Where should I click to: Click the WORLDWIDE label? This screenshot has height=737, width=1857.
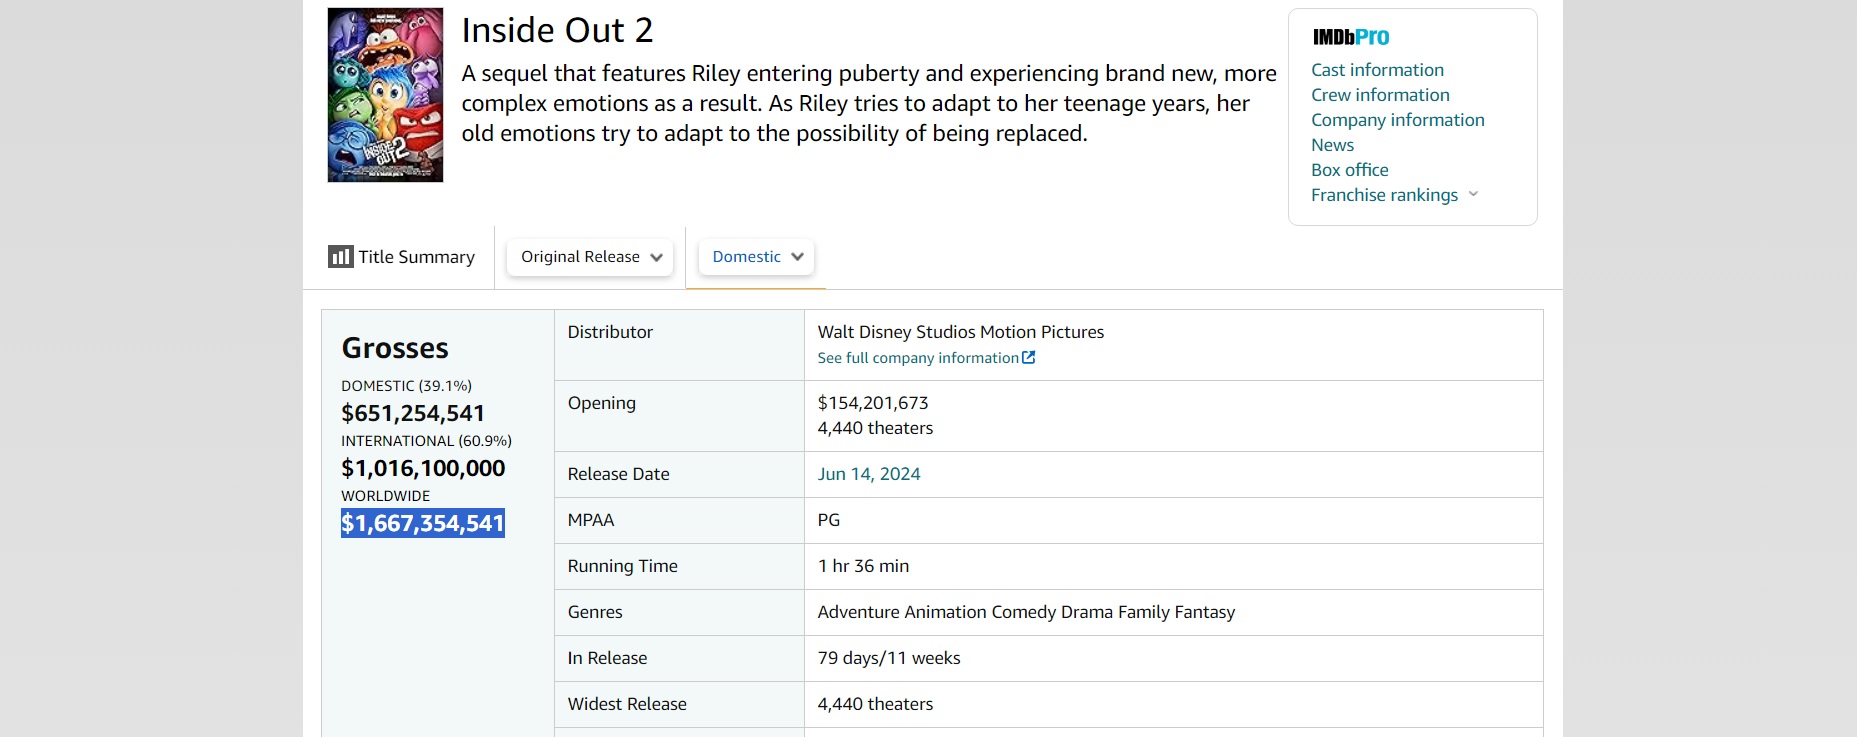[385, 496]
